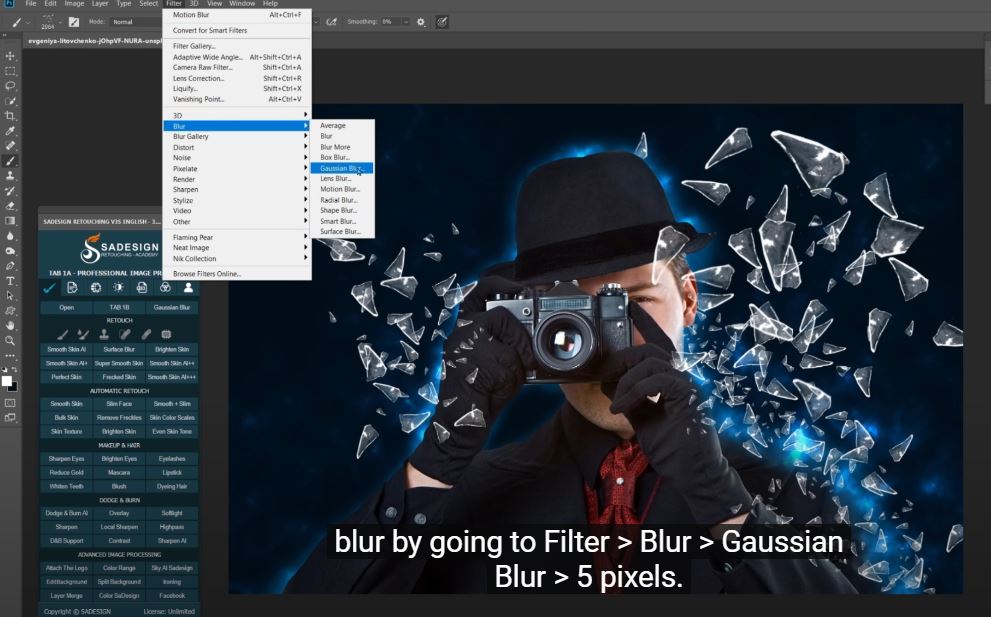Open the smoothing options gear
The height and width of the screenshot is (617, 991).
420,21
